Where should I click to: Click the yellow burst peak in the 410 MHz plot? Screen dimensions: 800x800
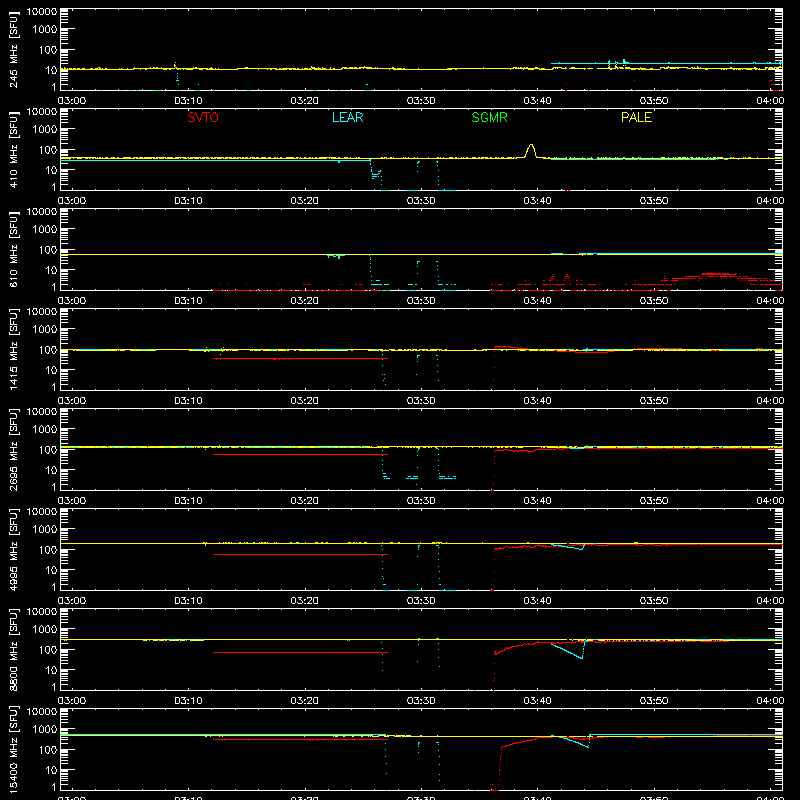point(531,151)
